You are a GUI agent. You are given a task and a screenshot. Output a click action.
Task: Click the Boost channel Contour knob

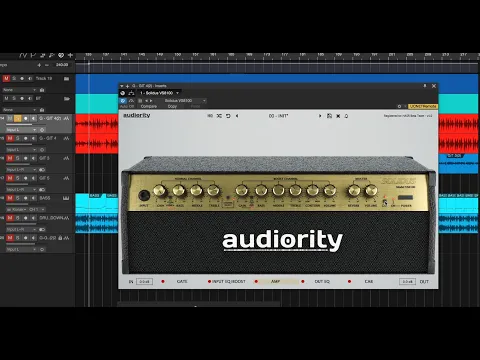click(312, 191)
